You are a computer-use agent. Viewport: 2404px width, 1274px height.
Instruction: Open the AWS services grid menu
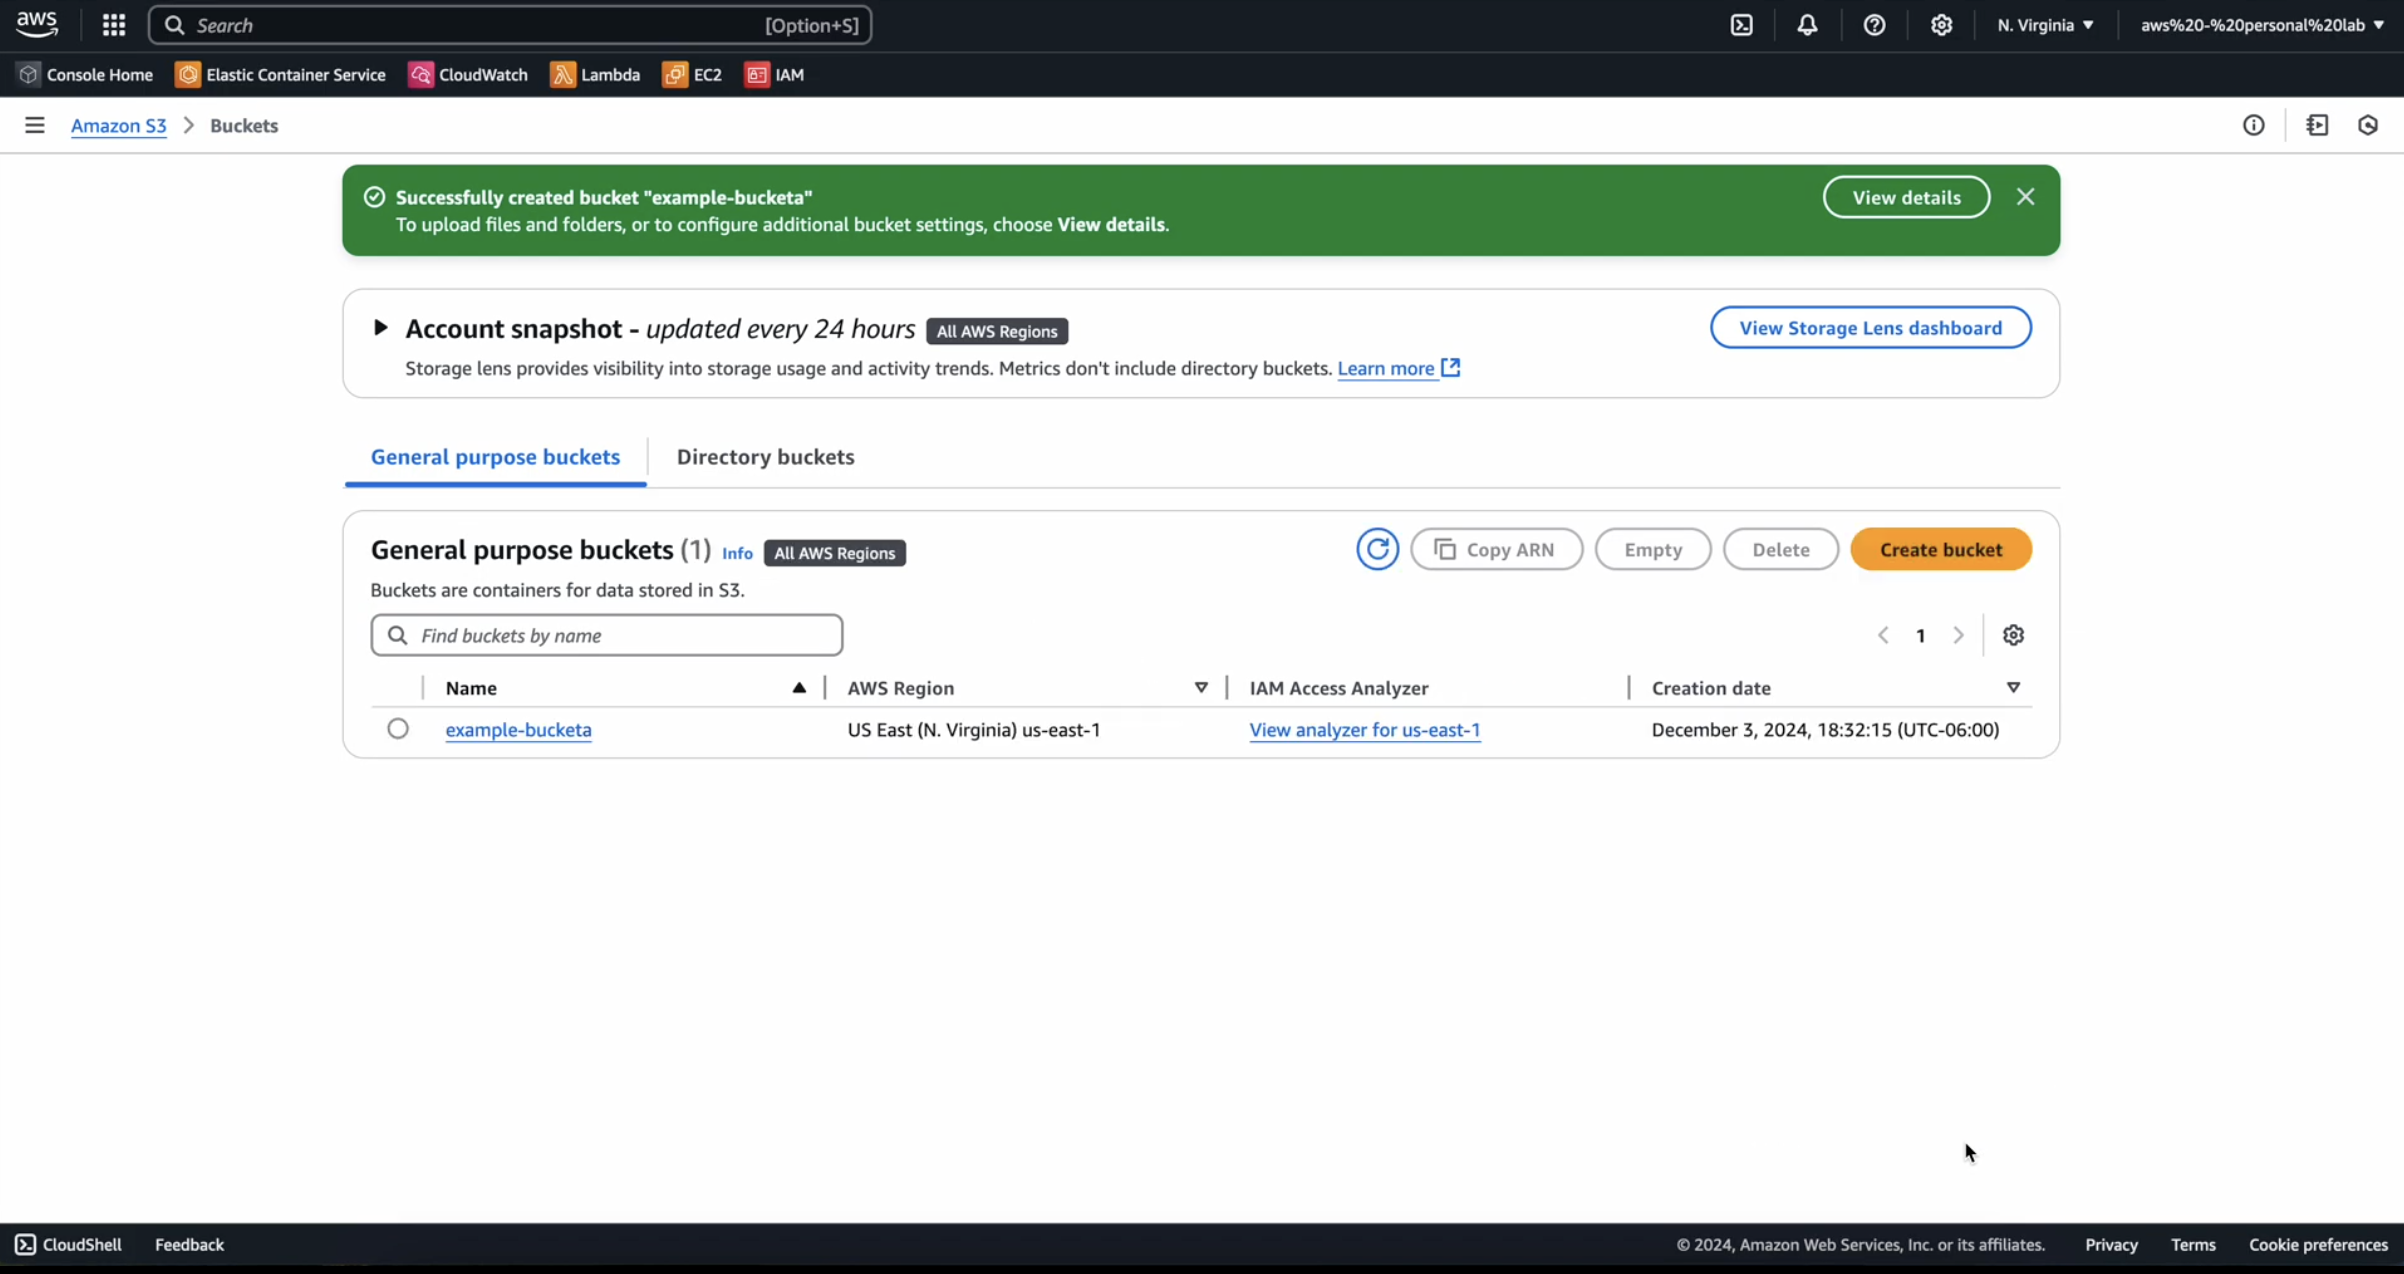(114, 25)
